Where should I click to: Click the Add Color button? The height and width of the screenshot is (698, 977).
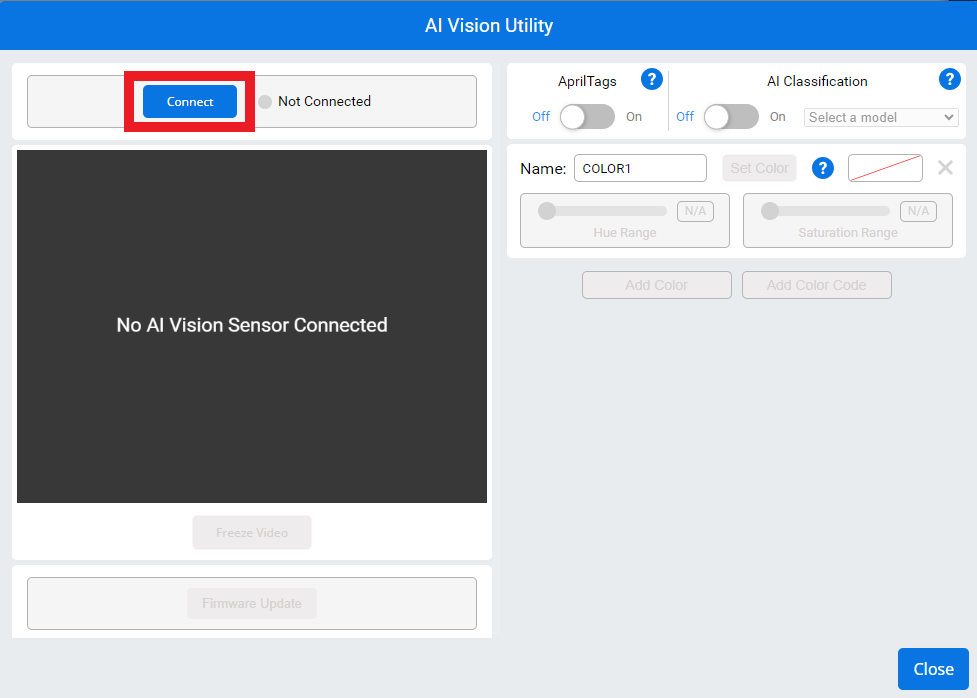click(x=656, y=285)
